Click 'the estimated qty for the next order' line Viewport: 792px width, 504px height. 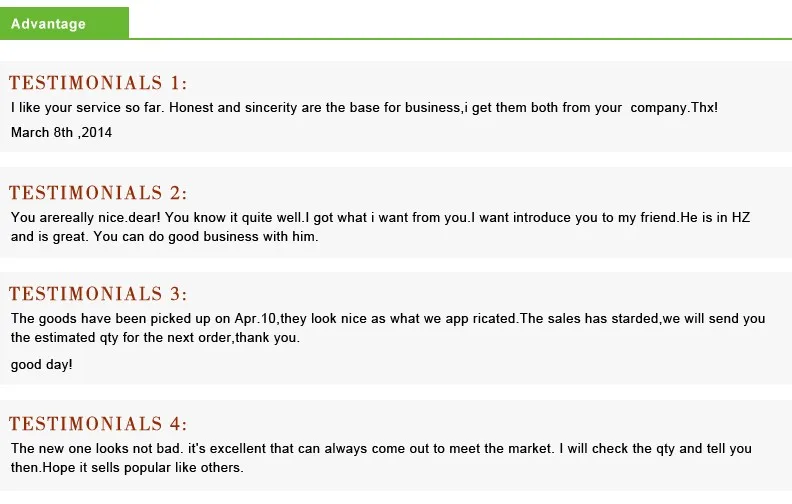(155, 337)
